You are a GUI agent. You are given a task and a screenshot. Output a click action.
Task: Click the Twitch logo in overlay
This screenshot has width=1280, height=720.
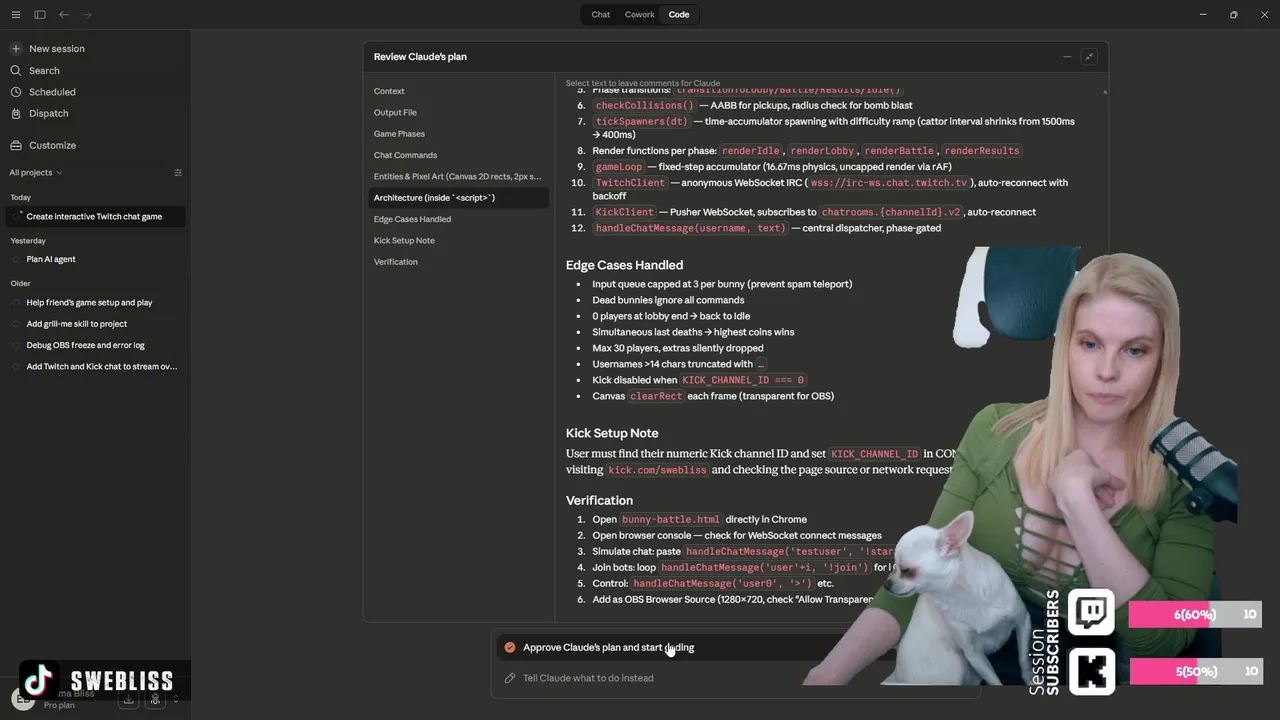pos(1091,612)
